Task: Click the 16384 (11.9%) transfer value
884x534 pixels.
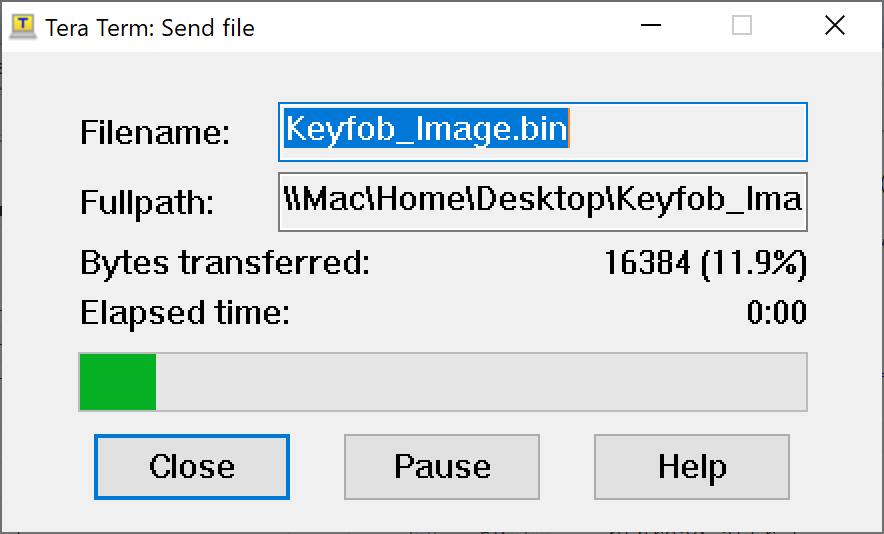Action: [705, 264]
